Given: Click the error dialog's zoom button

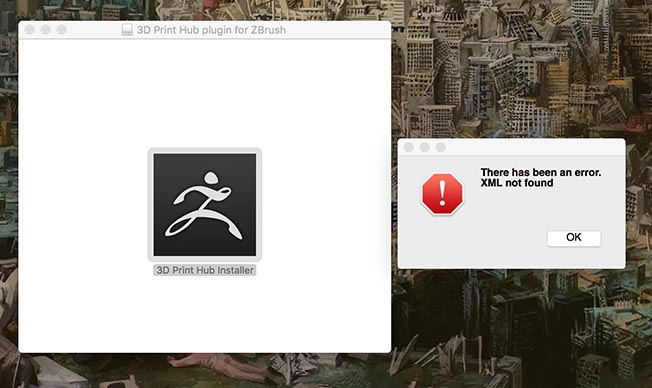Looking at the screenshot, I should click(x=441, y=147).
